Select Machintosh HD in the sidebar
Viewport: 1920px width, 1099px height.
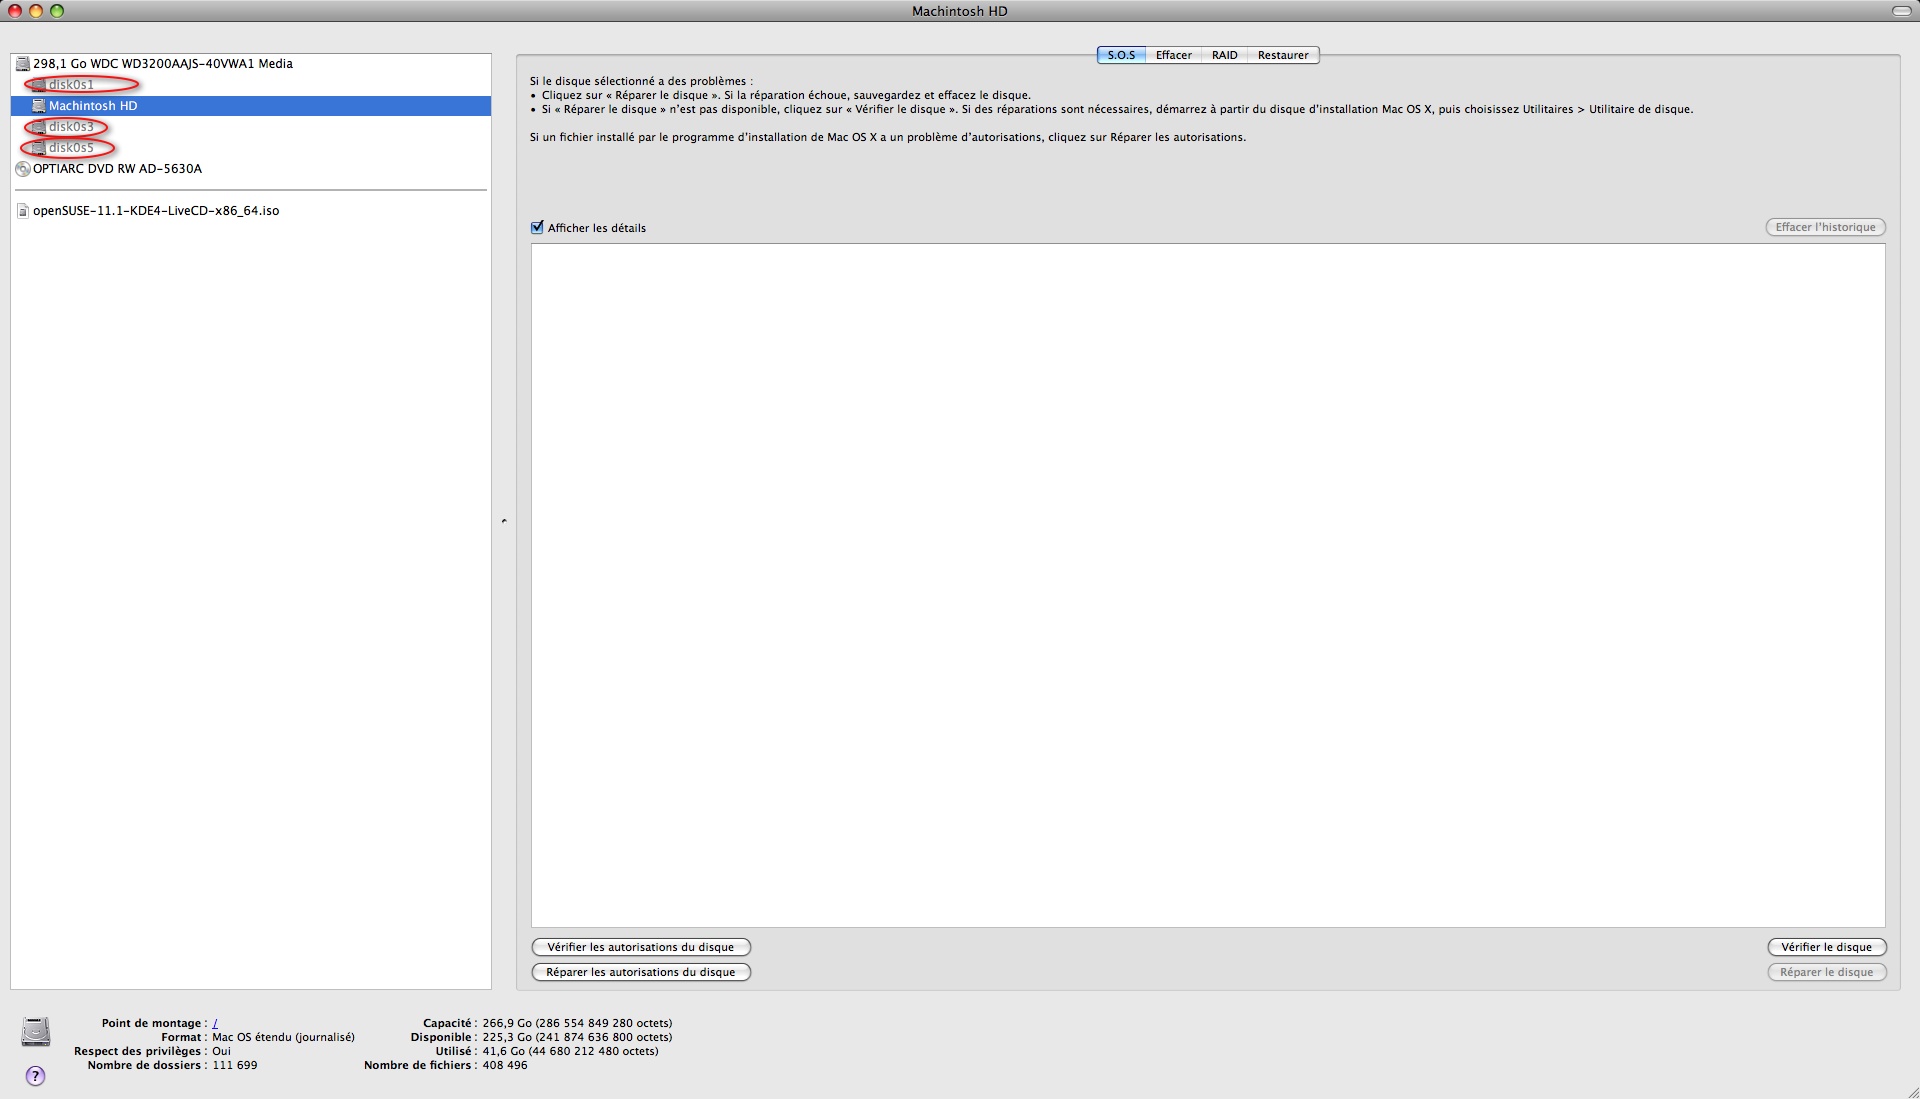click(x=250, y=106)
